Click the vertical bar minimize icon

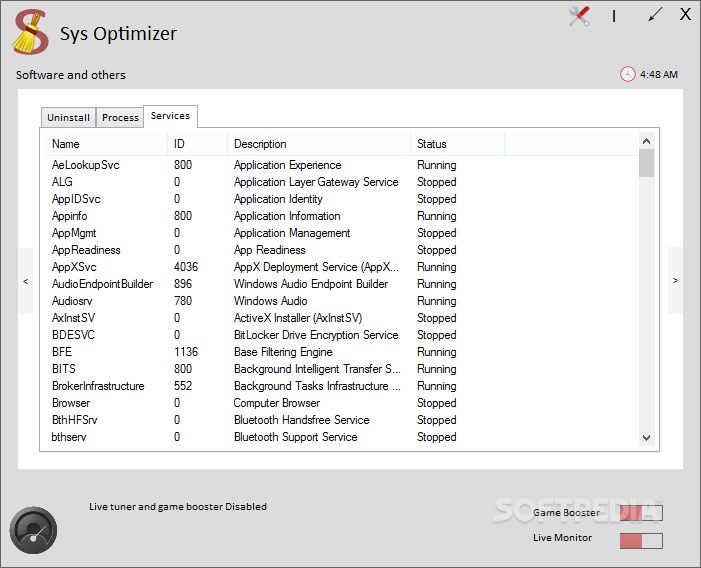614,17
